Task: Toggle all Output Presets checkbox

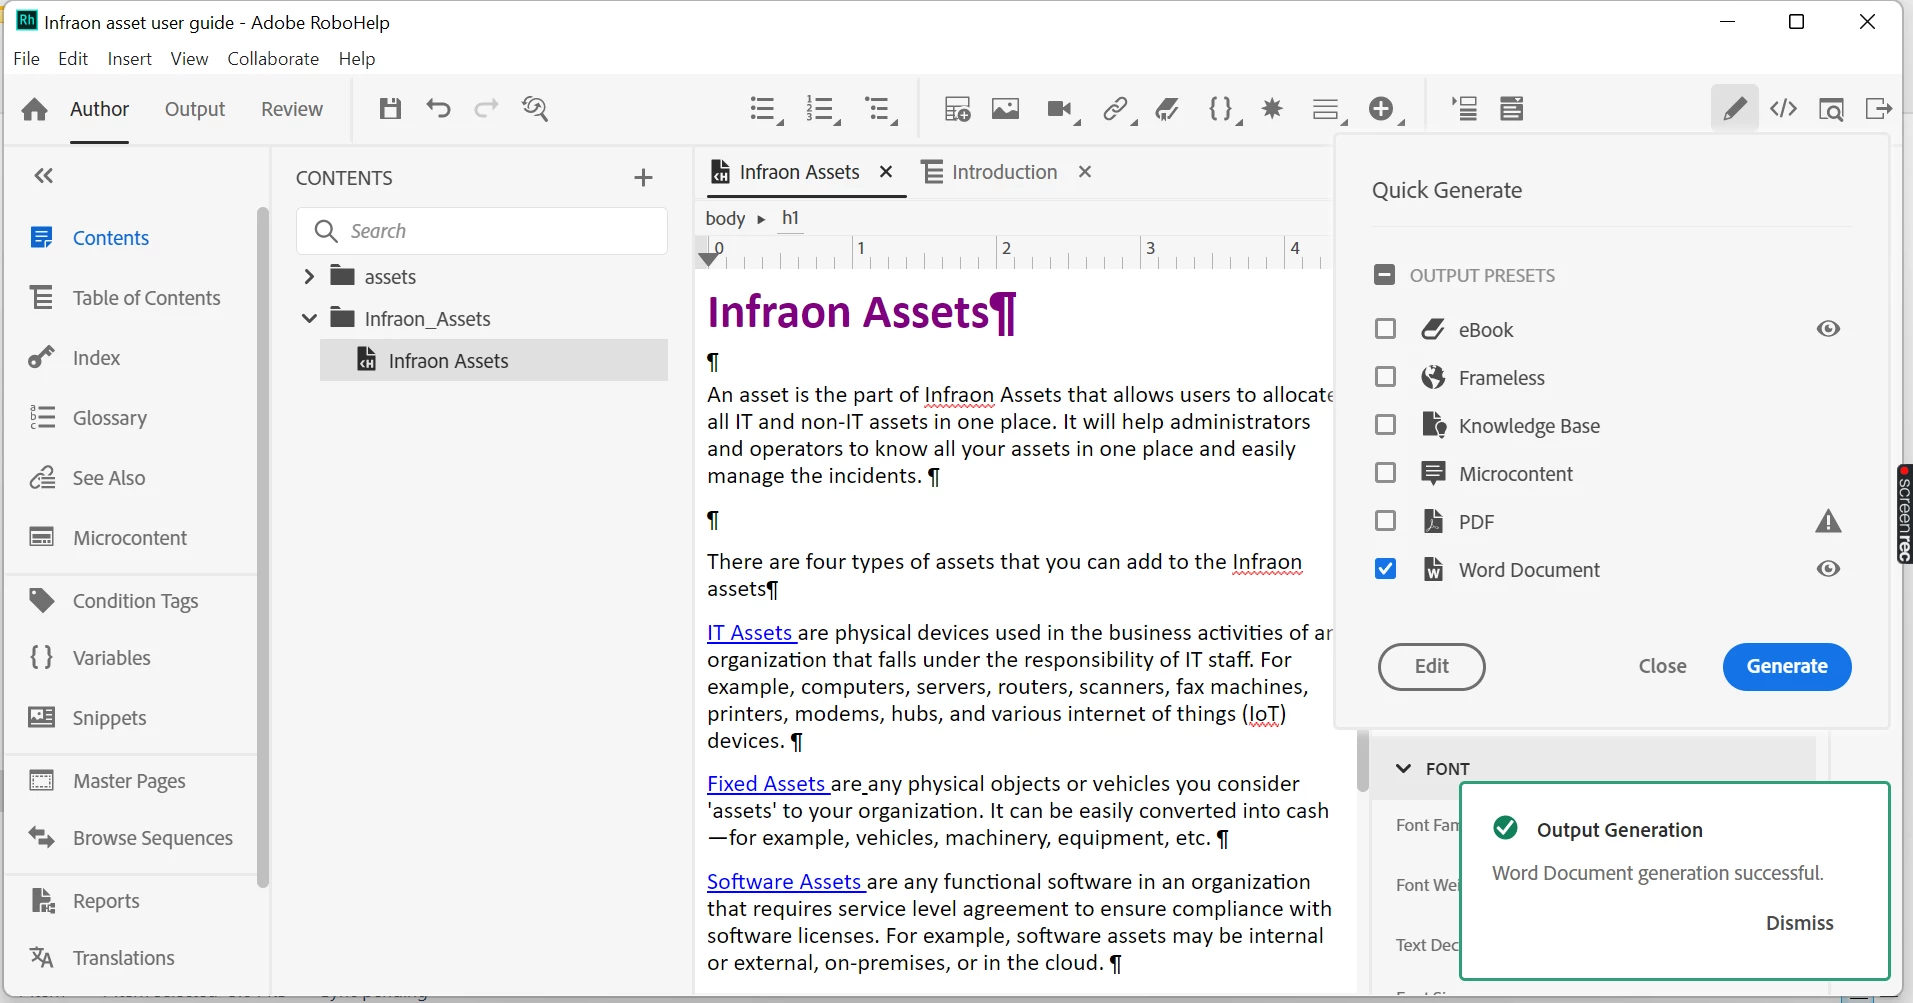Action: [x=1385, y=275]
